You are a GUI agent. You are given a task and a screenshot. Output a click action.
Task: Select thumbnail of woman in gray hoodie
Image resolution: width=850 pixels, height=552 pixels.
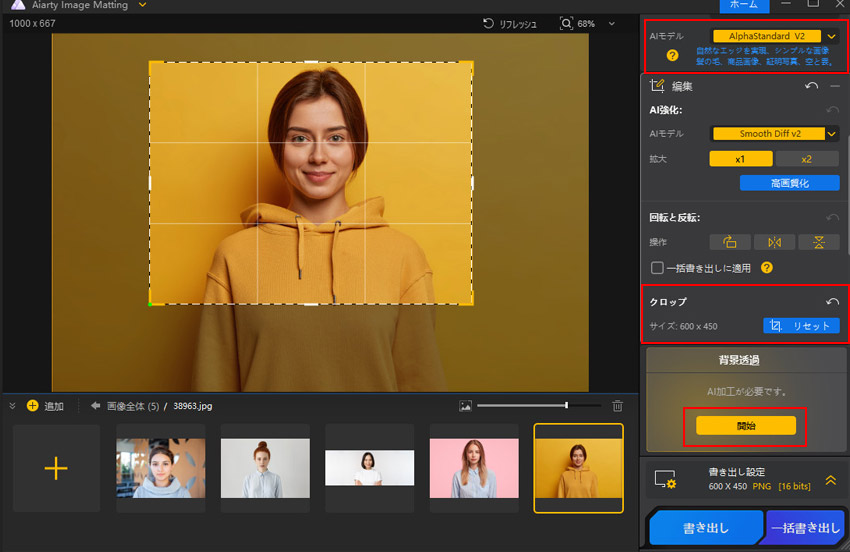(160, 468)
